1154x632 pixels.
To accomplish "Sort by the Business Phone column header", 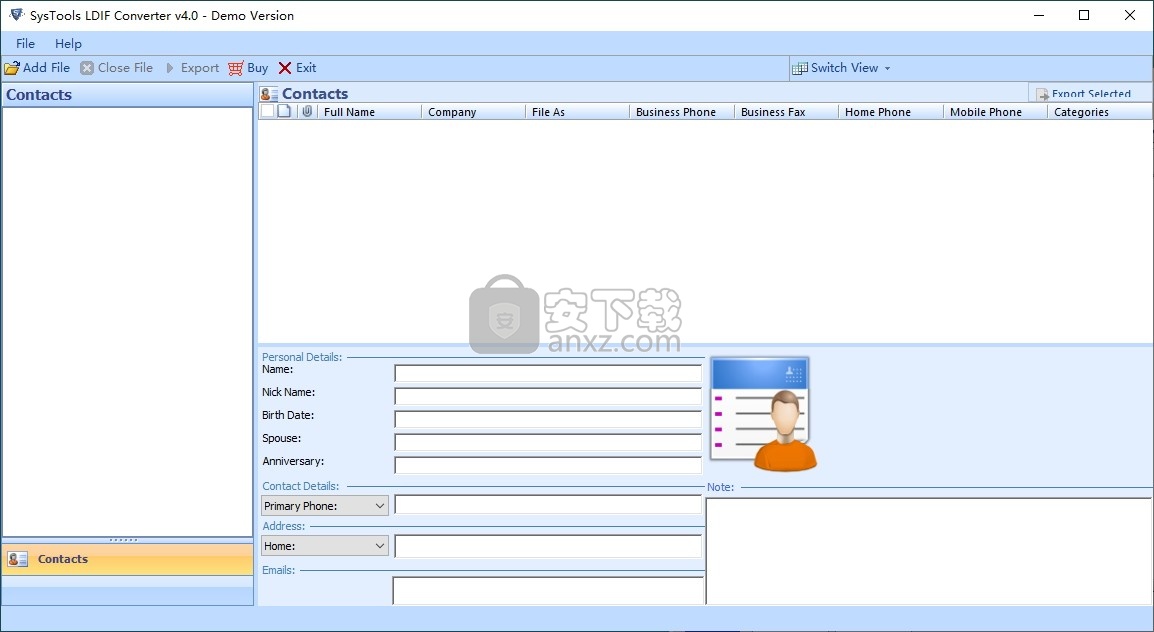I will (682, 112).
